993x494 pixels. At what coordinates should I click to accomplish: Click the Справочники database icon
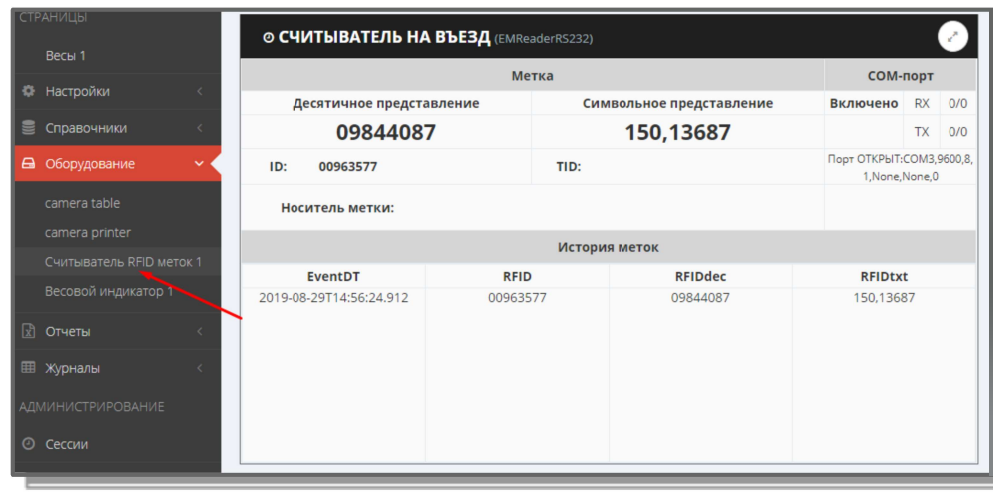[x=28, y=128]
